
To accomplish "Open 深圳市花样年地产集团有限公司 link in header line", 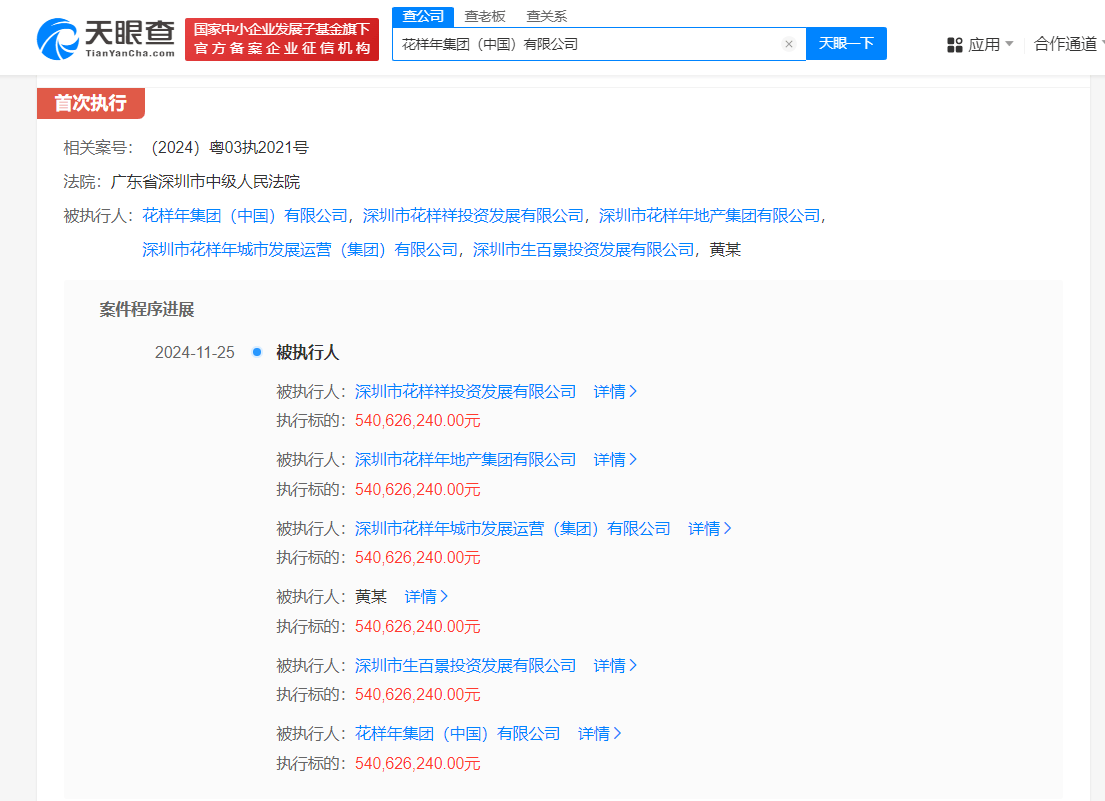I will [710, 216].
